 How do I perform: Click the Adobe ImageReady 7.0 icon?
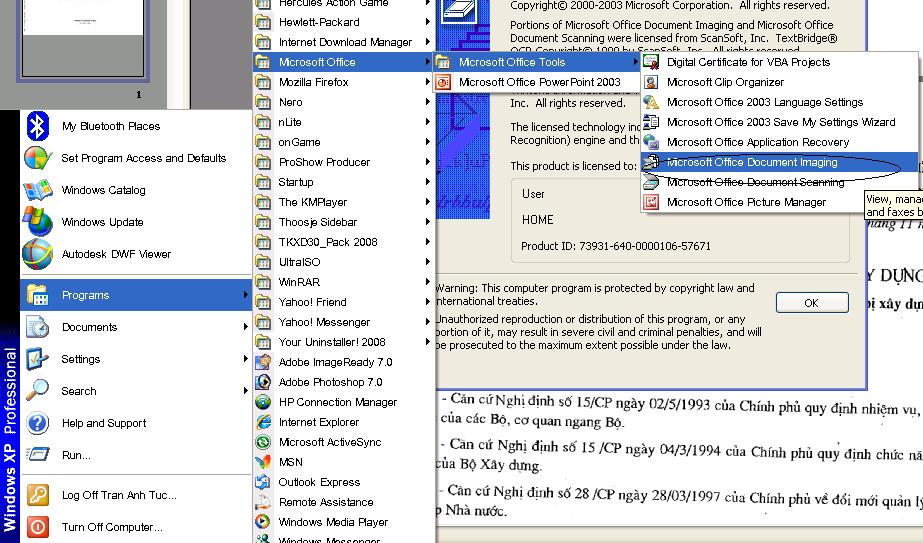pos(263,362)
